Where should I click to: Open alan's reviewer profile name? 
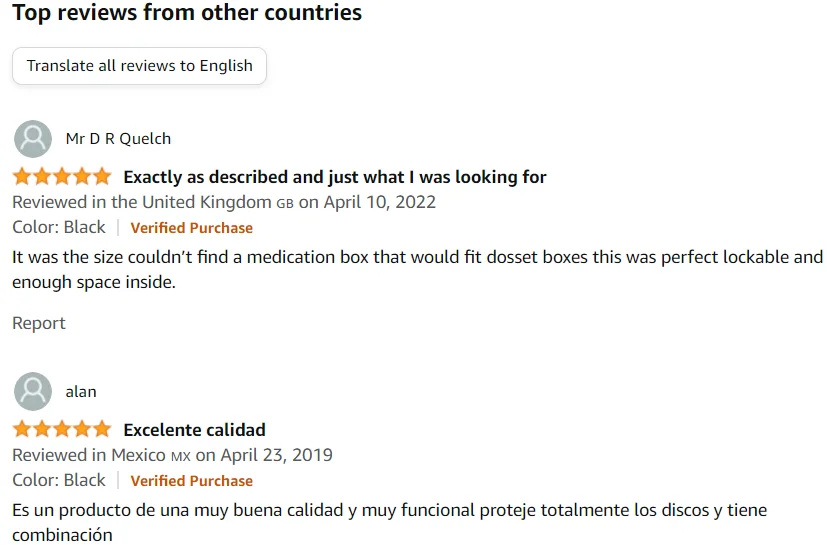point(81,392)
